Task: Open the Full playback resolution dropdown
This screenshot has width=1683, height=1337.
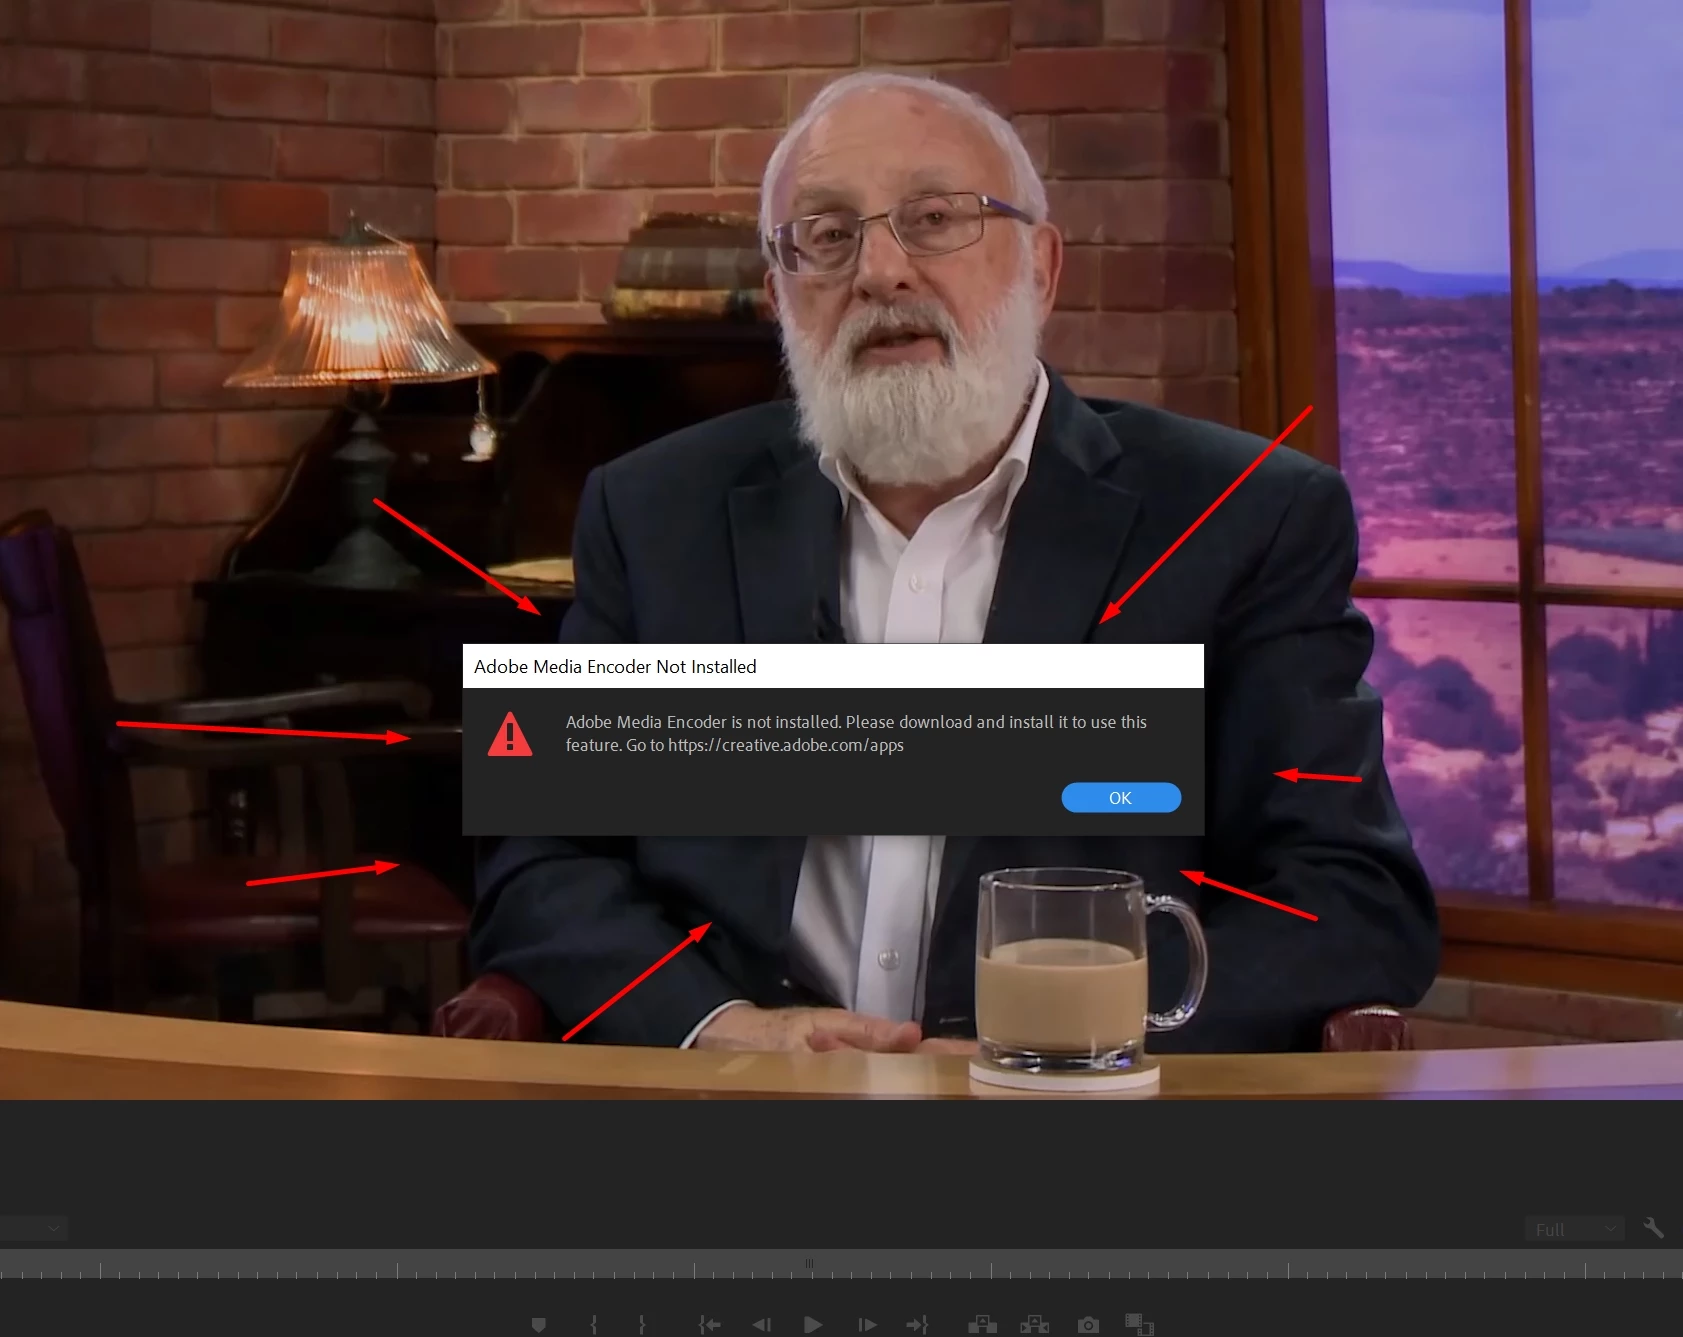Action: (1575, 1229)
